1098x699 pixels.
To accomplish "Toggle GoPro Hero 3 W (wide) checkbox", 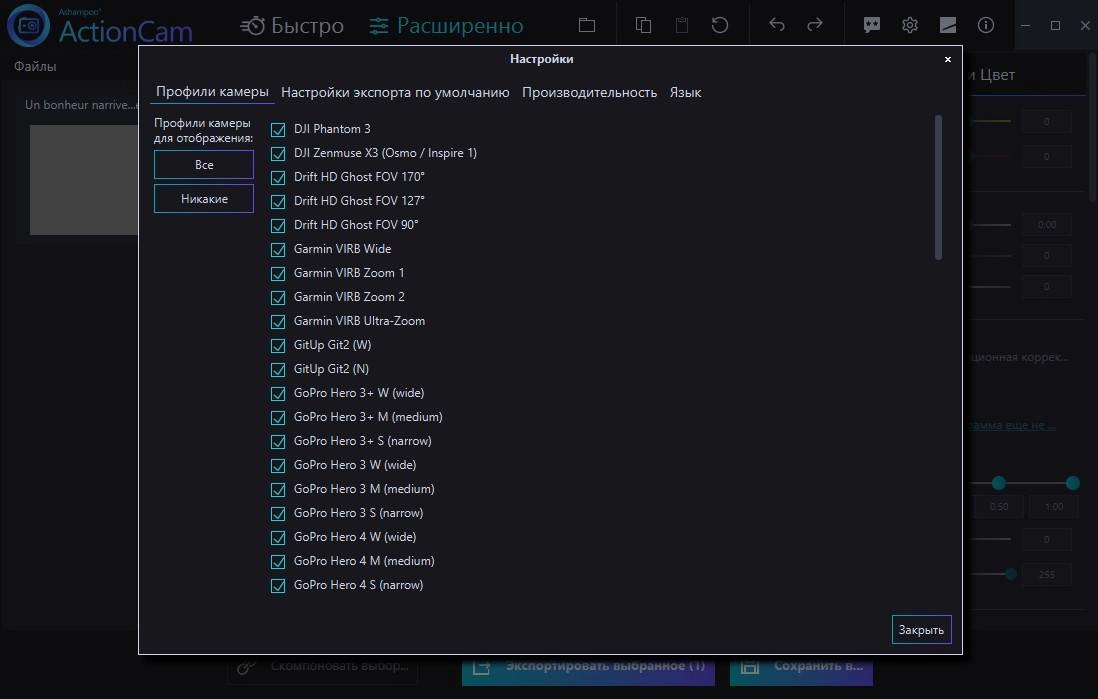I will (x=278, y=465).
